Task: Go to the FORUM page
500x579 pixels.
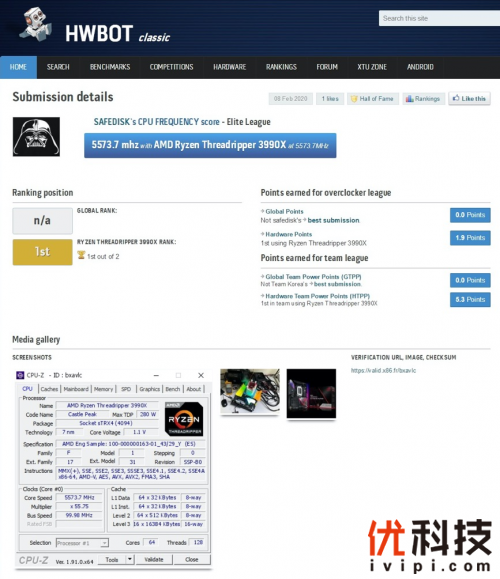Action: (x=327, y=67)
